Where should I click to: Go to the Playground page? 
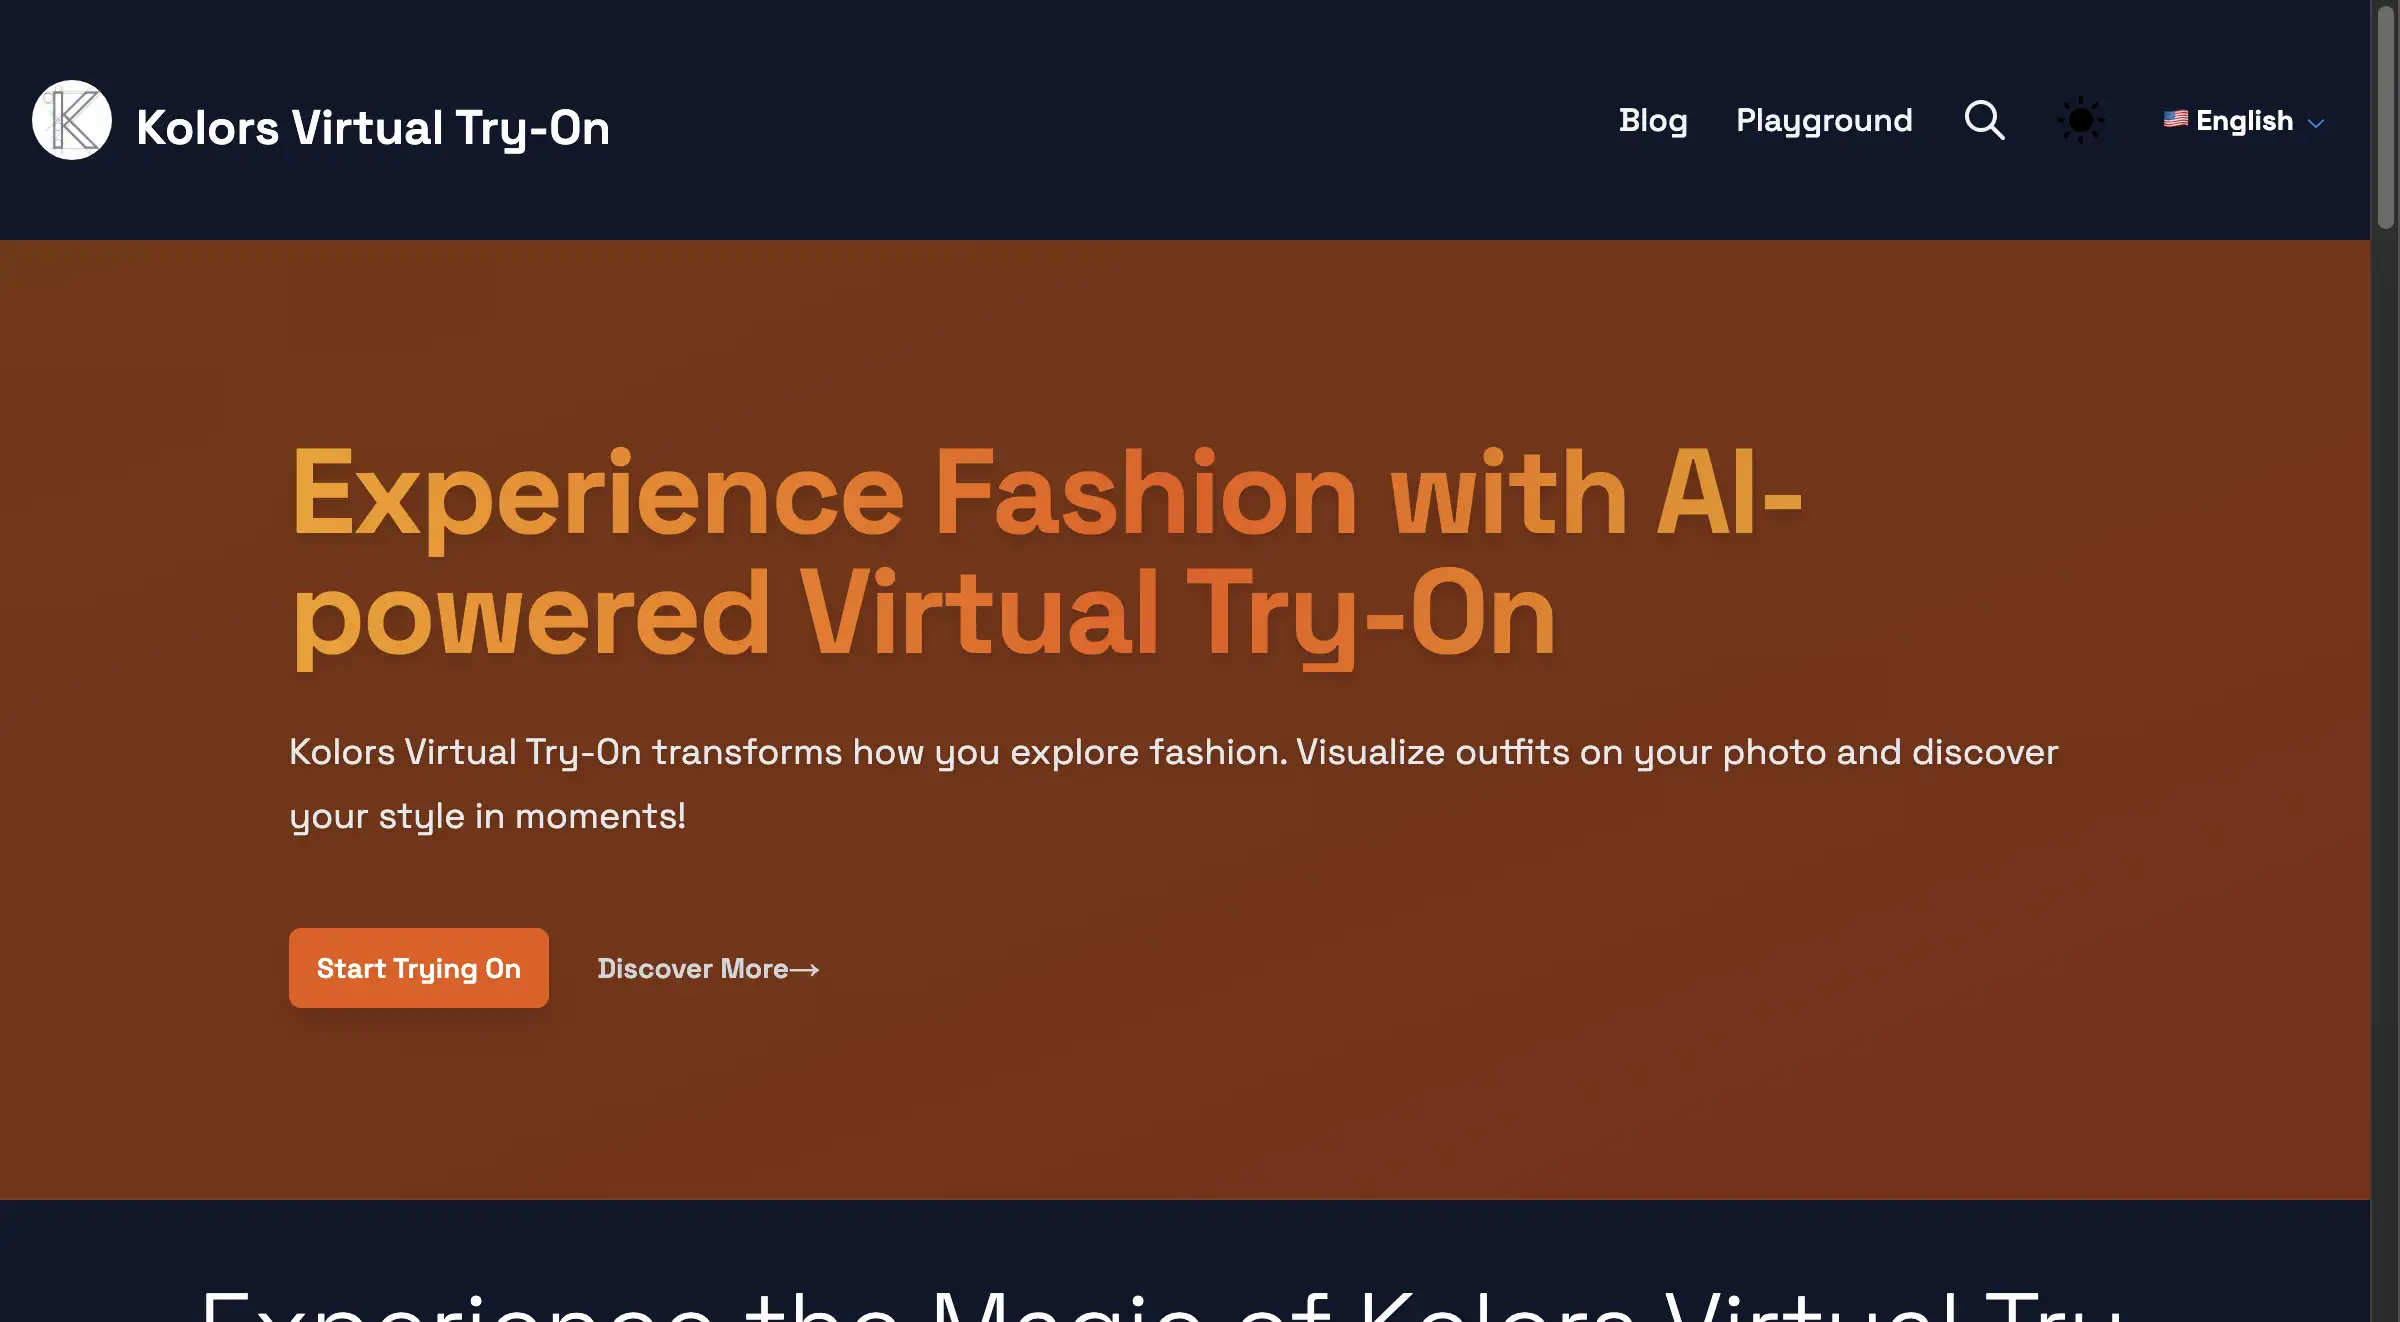(1824, 120)
